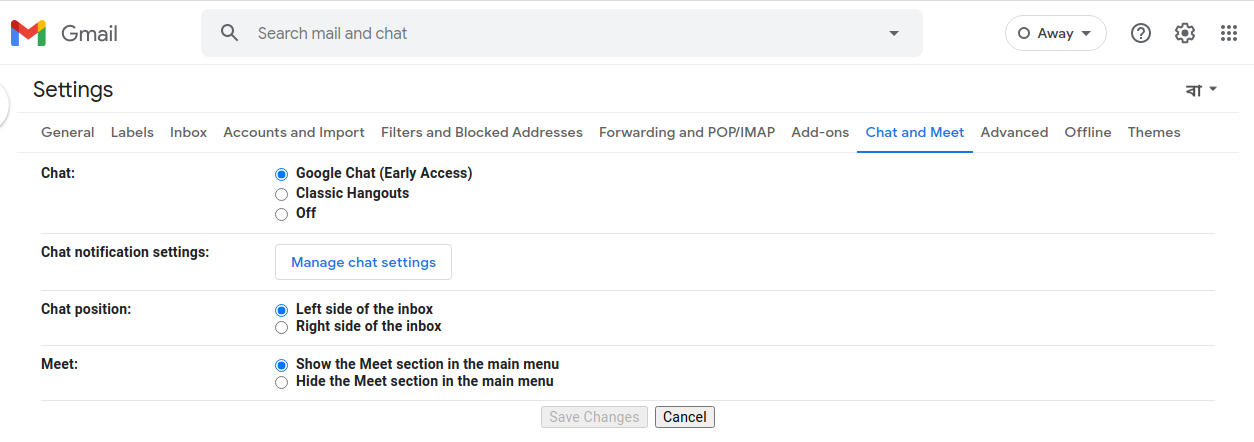Select Right side of the inbox
Viewport: 1254px width, 442px height.
282,327
